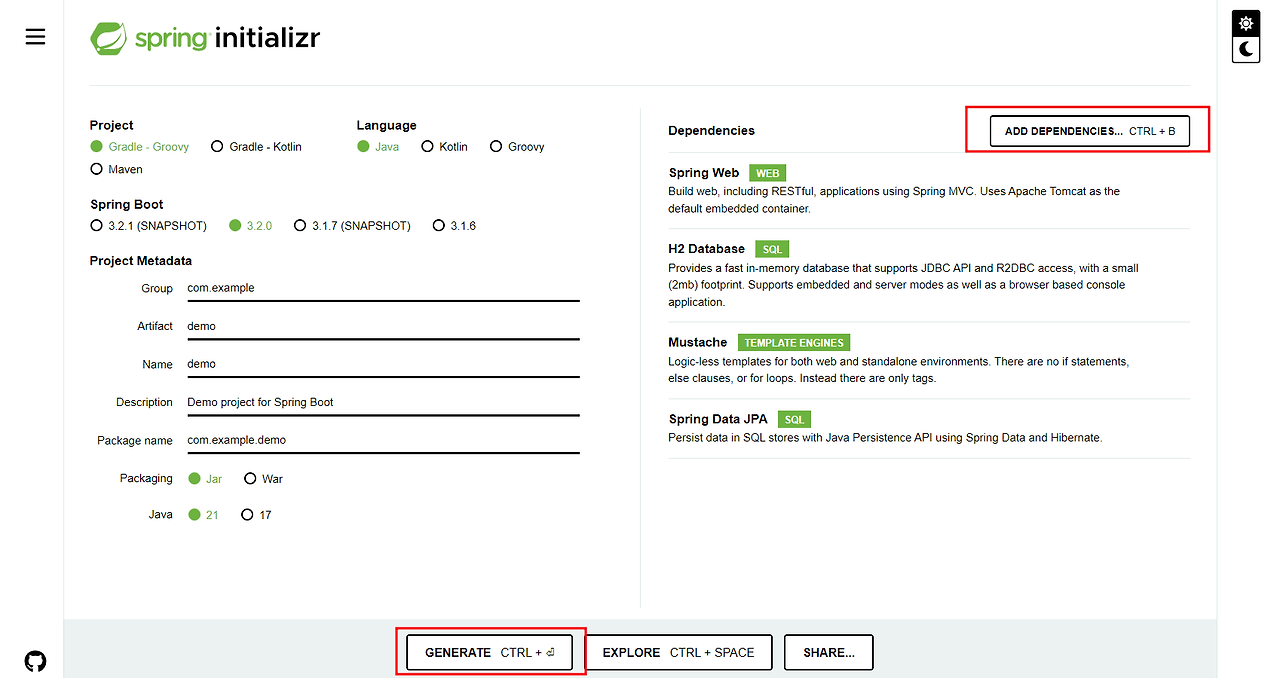Screen dimensions: 1280x678
Task: Click the Dependencies heading
Action: pos(711,131)
